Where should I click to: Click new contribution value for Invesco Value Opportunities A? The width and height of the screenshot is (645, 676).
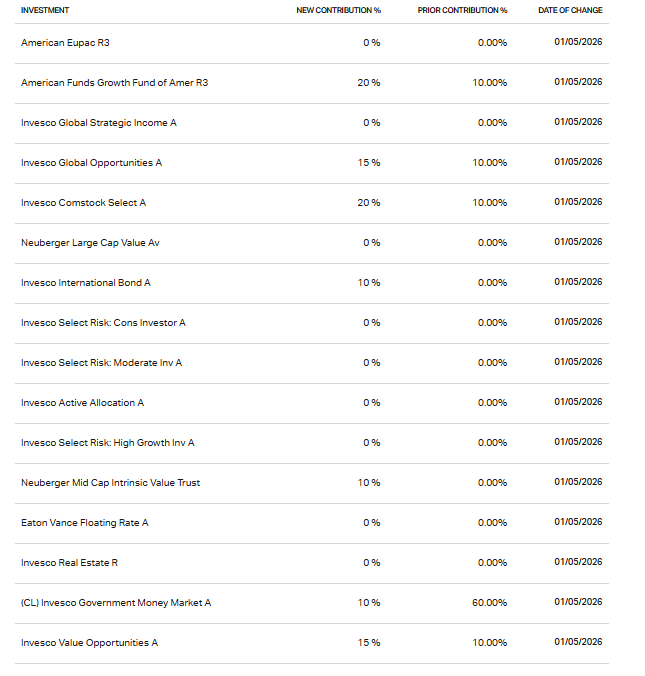(369, 642)
